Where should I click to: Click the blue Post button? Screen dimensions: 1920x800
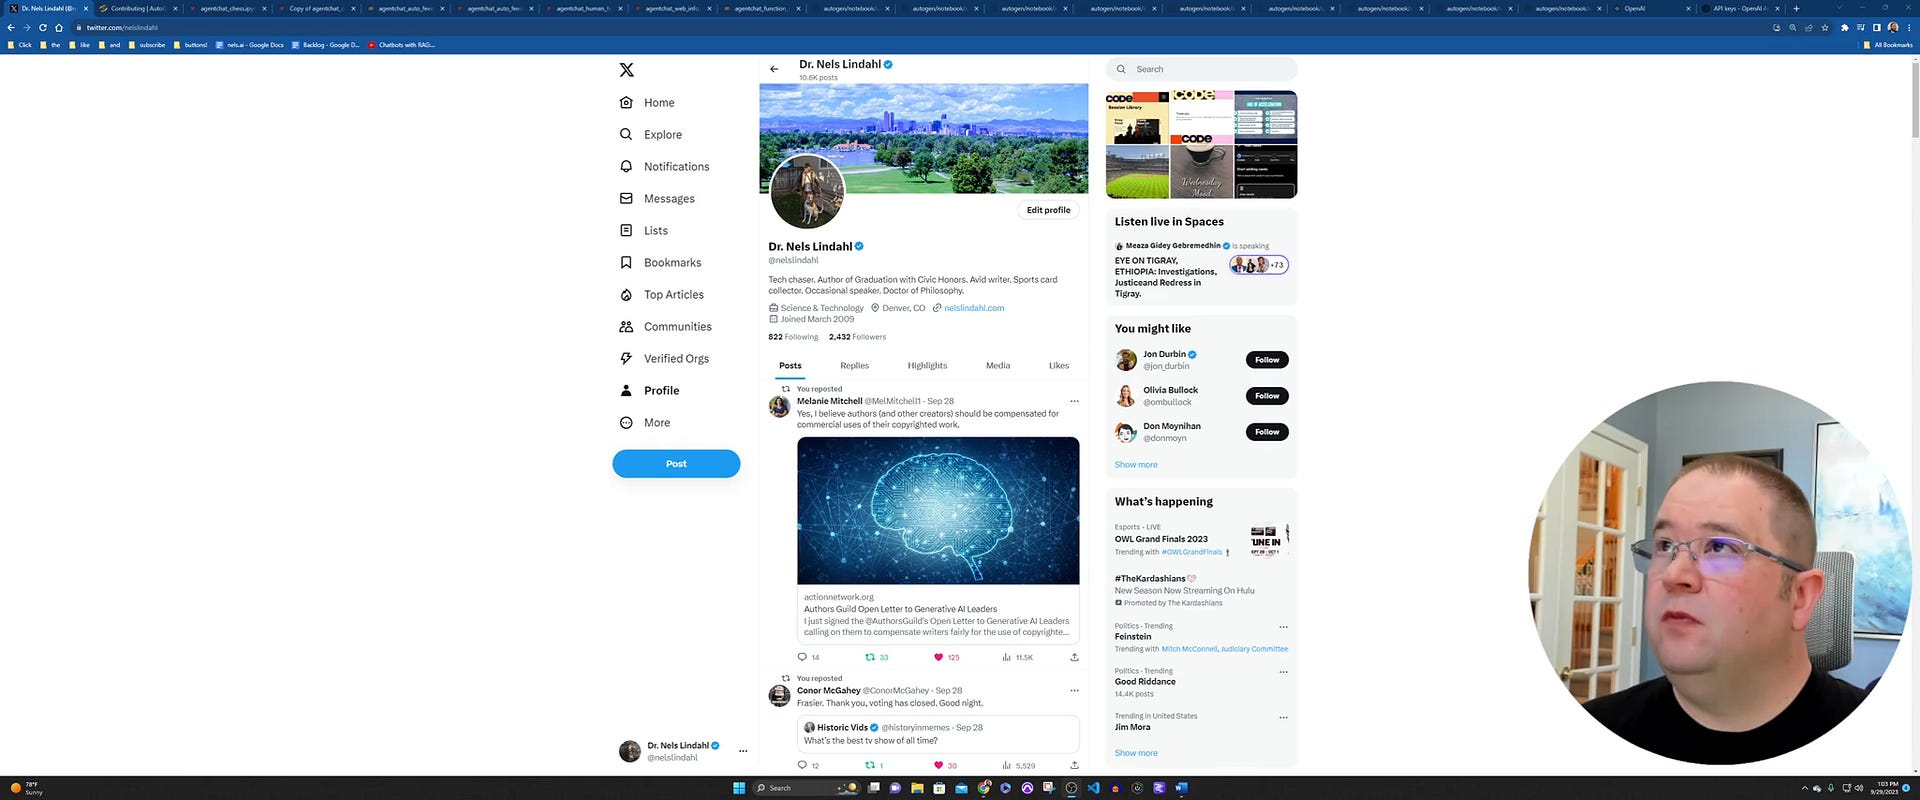pyautogui.click(x=676, y=464)
